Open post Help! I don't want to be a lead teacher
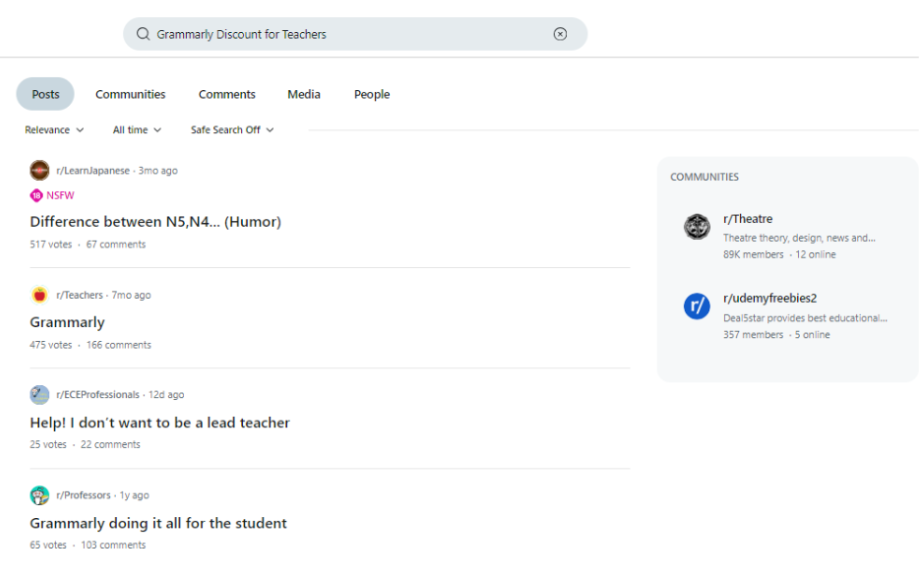Viewport: 921px width, 564px height. click(x=160, y=422)
